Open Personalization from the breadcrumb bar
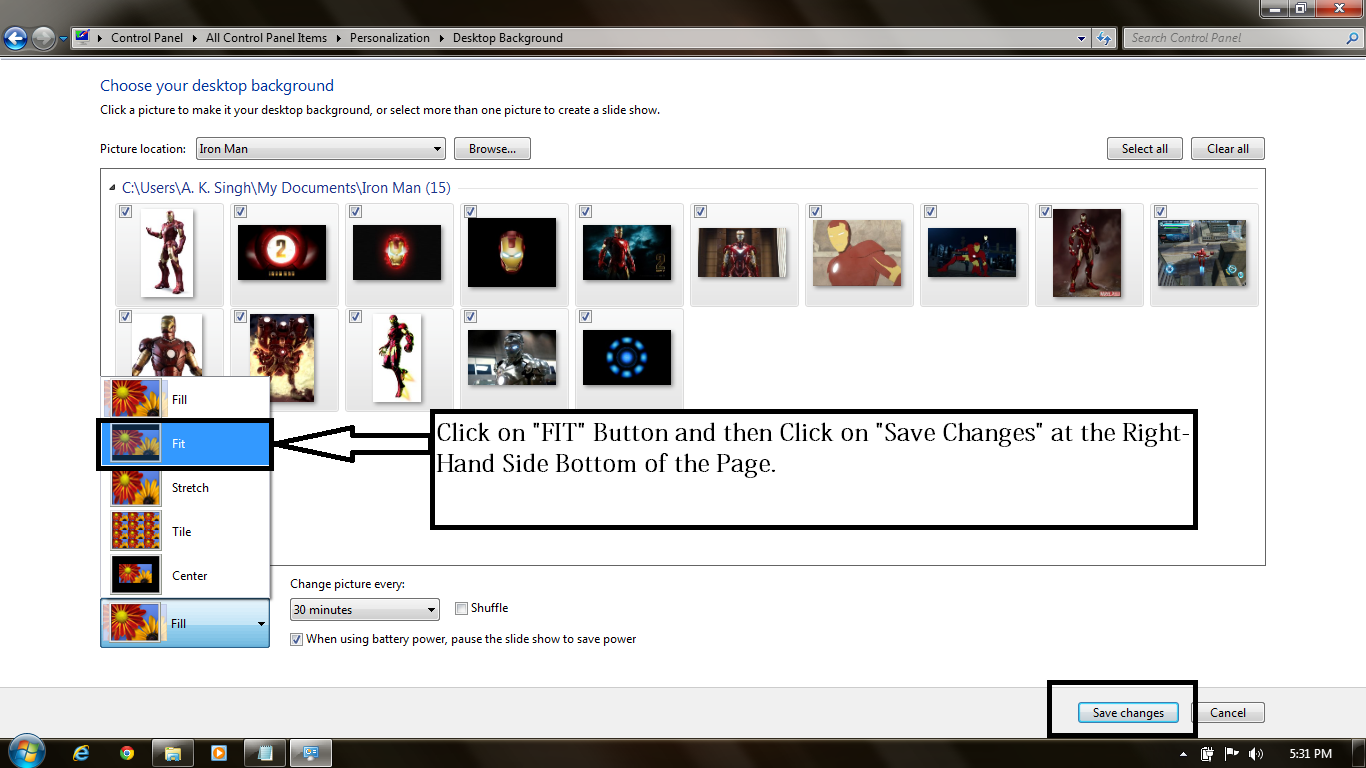The image size is (1366, 768). tap(390, 37)
